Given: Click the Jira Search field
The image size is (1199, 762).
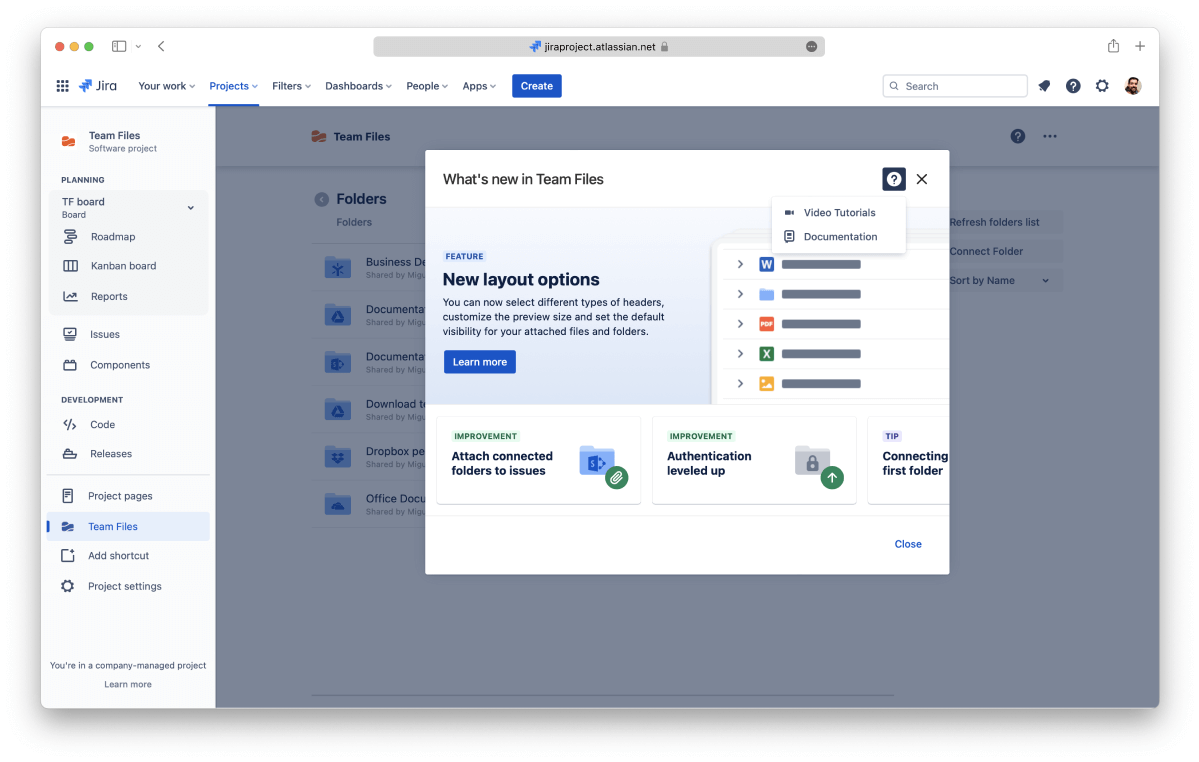Looking at the screenshot, I should pos(954,86).
